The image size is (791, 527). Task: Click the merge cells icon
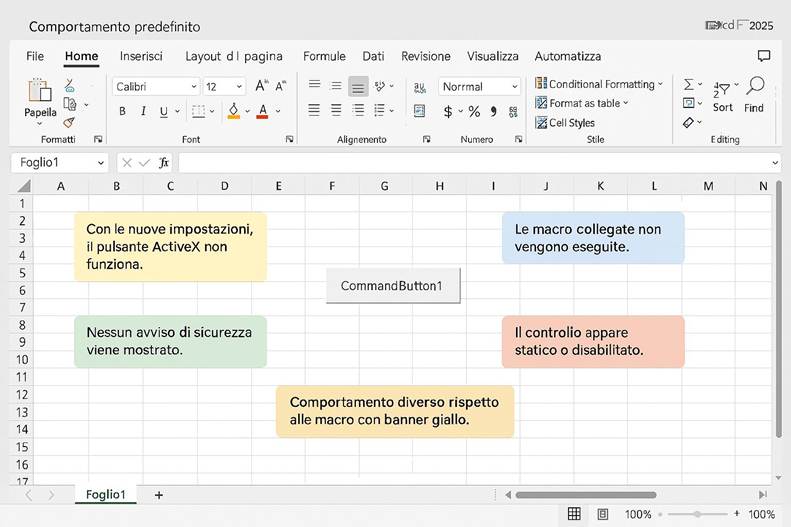[x=419, y=110]
